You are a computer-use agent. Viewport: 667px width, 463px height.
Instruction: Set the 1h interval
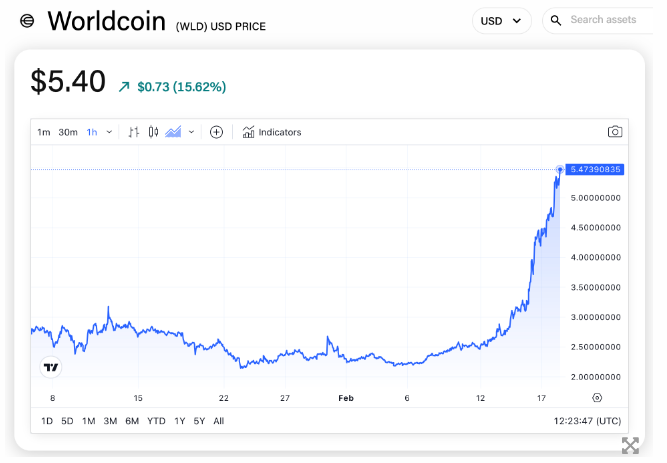(92, 132)
